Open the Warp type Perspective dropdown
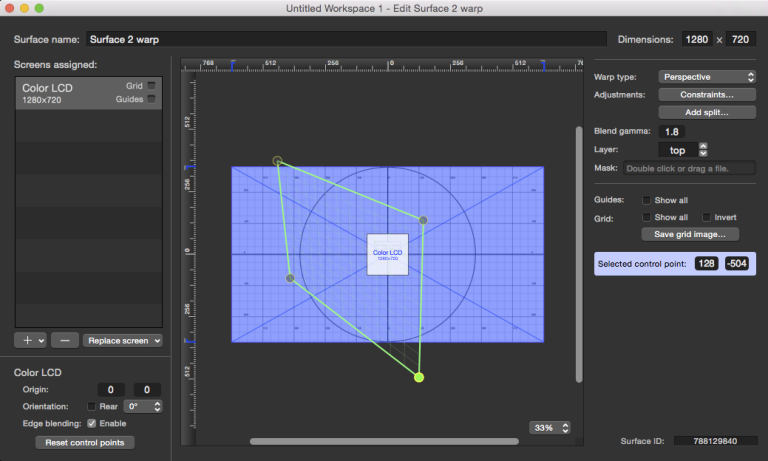The image size is (768, 461). coord(706,76)
